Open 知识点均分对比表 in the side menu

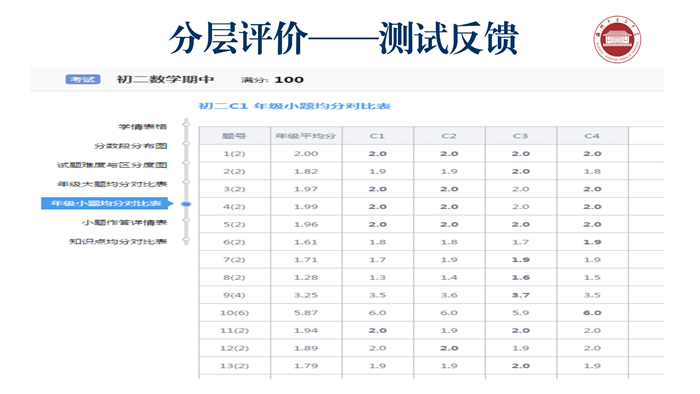[x=118, y=241]
